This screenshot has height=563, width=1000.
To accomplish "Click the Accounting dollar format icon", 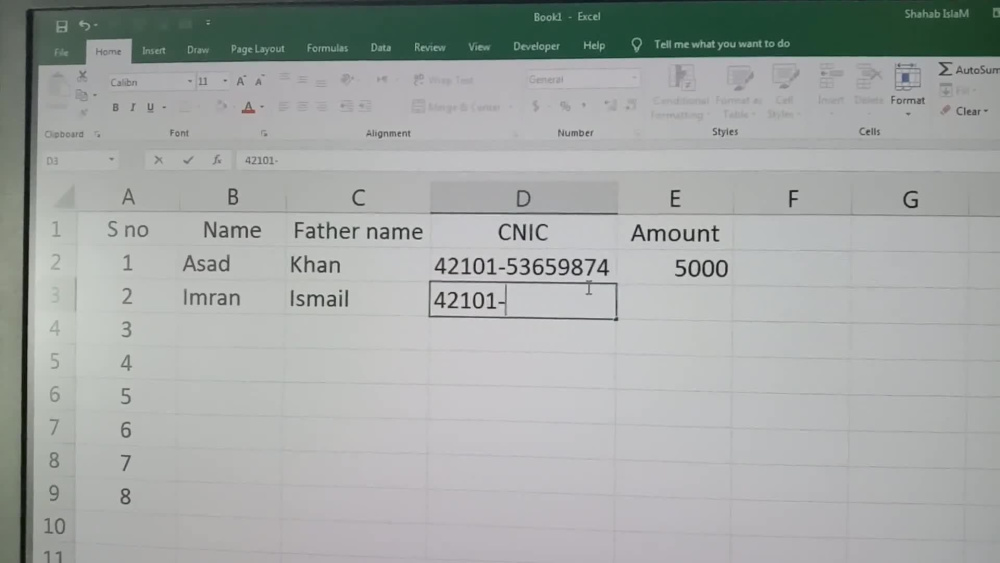I will coord(536,106).
